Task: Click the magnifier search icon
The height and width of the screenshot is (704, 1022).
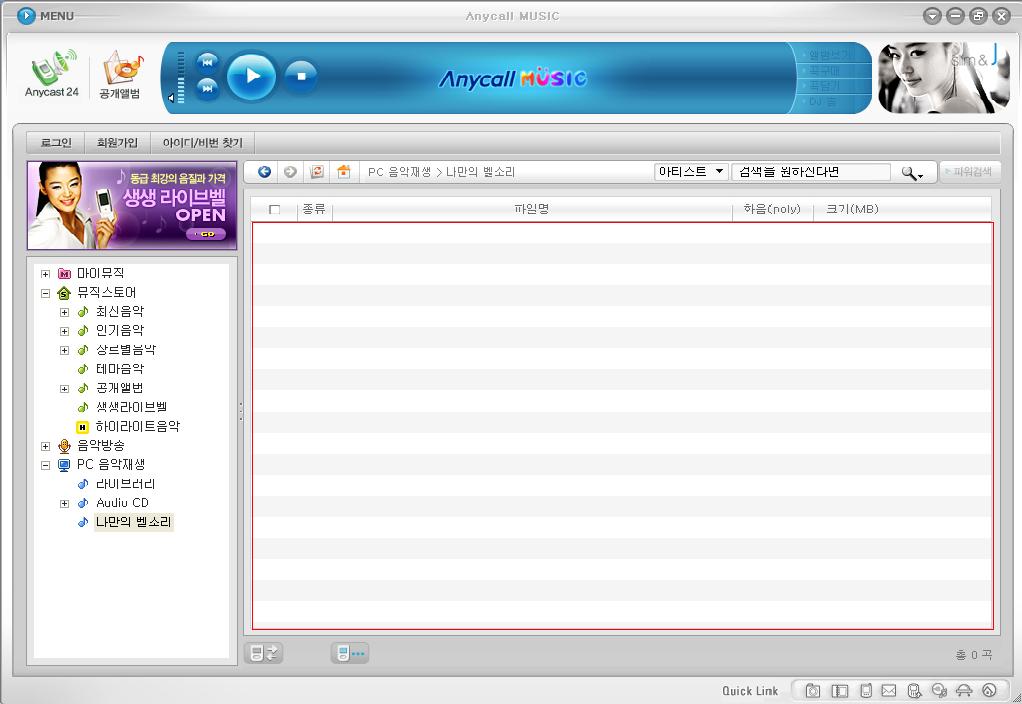Action: (910, 173)
